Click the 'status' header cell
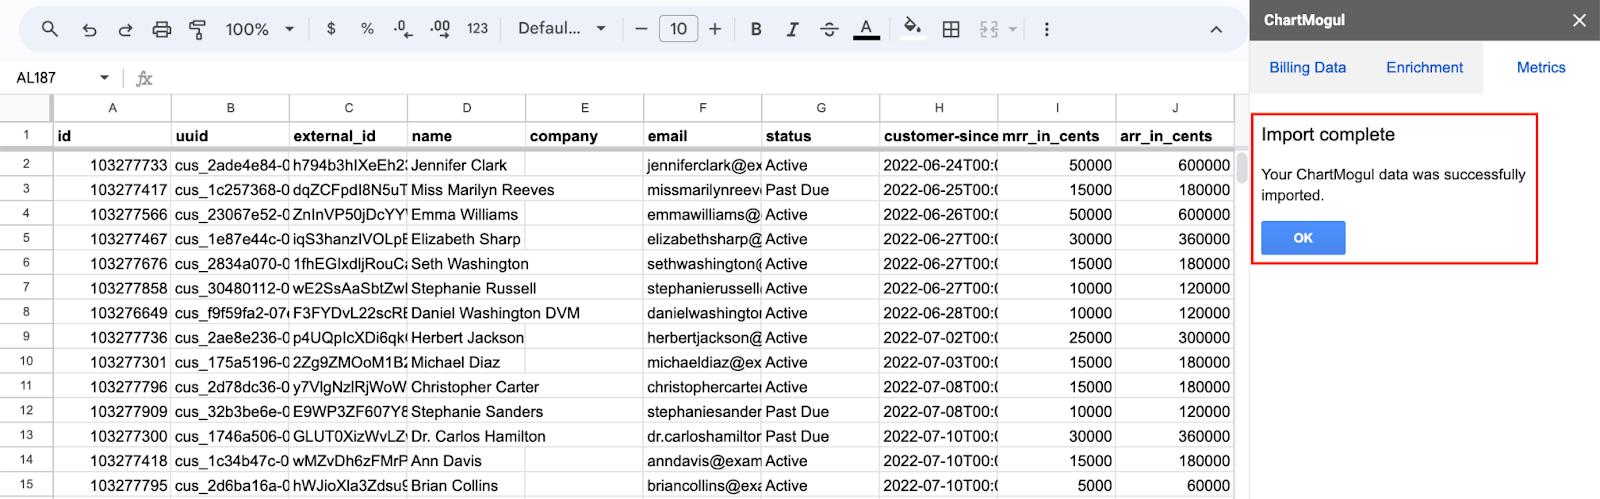Viewport: 1600px width, 499px height. tap(820, 136)
